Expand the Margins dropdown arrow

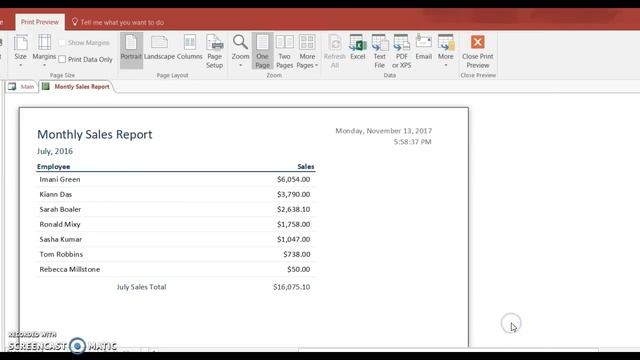(x=44, y=65)
